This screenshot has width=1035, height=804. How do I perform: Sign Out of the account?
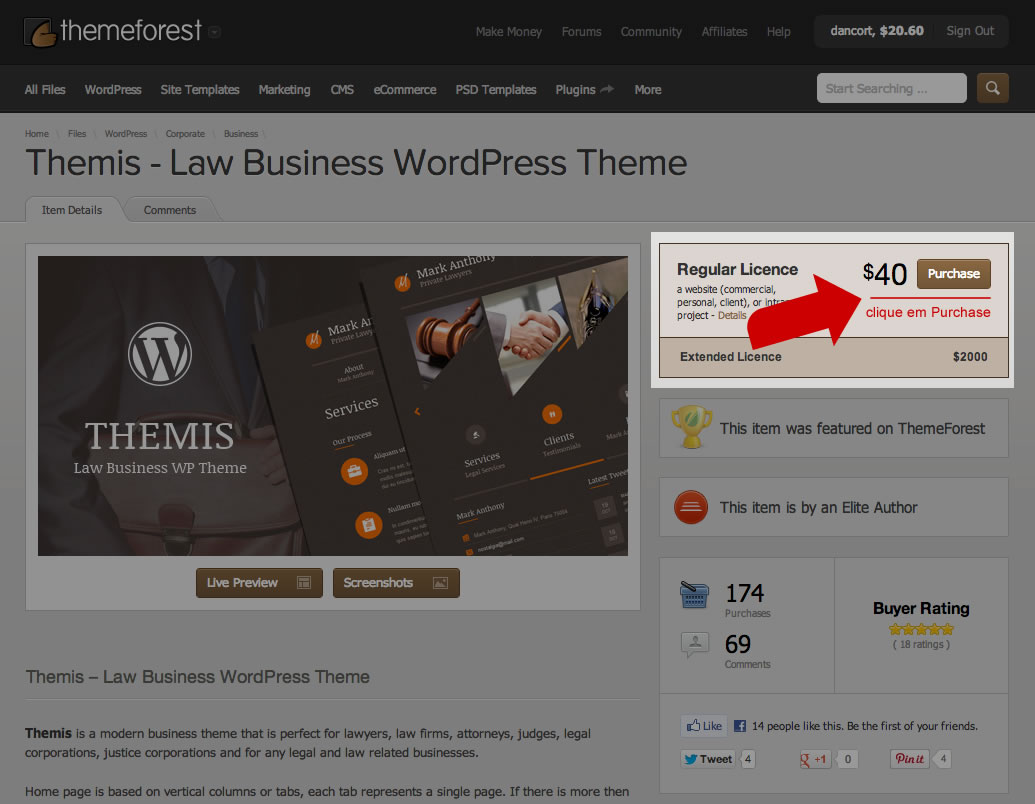click(x=970, y=31)
